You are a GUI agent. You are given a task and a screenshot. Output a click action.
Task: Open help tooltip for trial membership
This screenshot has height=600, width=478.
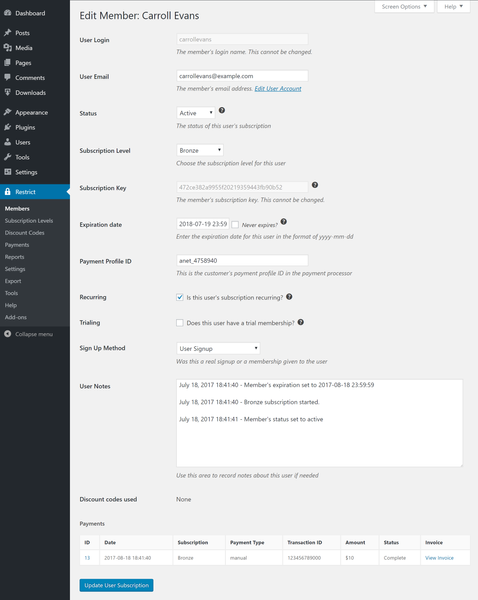coord(301,322)
